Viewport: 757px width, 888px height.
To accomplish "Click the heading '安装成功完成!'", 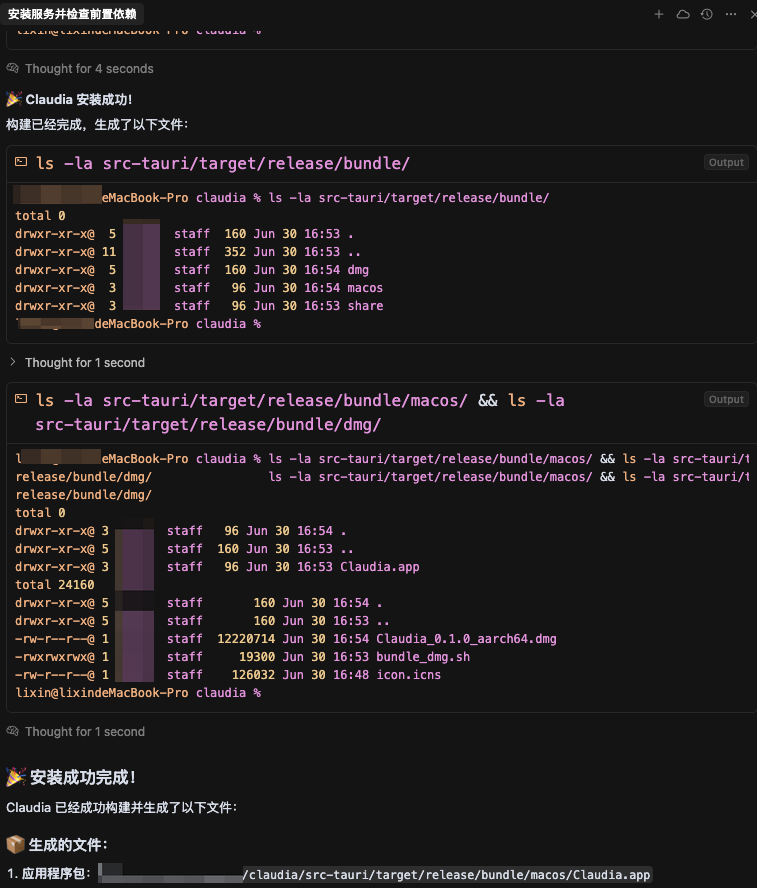I will (x=83, y=777).
